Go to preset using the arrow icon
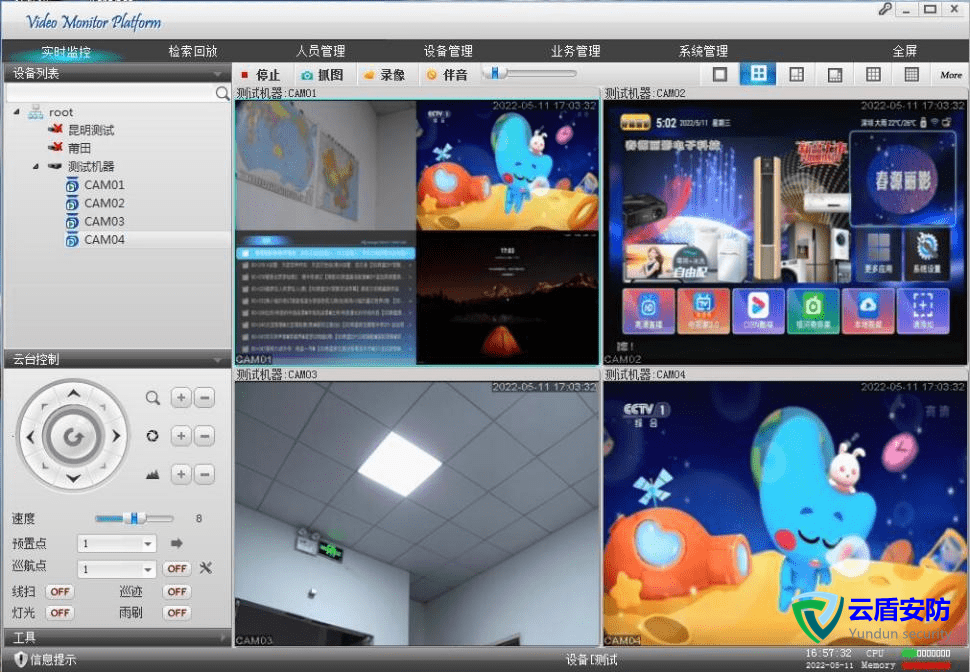Image resolution: width=970 pixels, height=672 pixels. (177, 544)
